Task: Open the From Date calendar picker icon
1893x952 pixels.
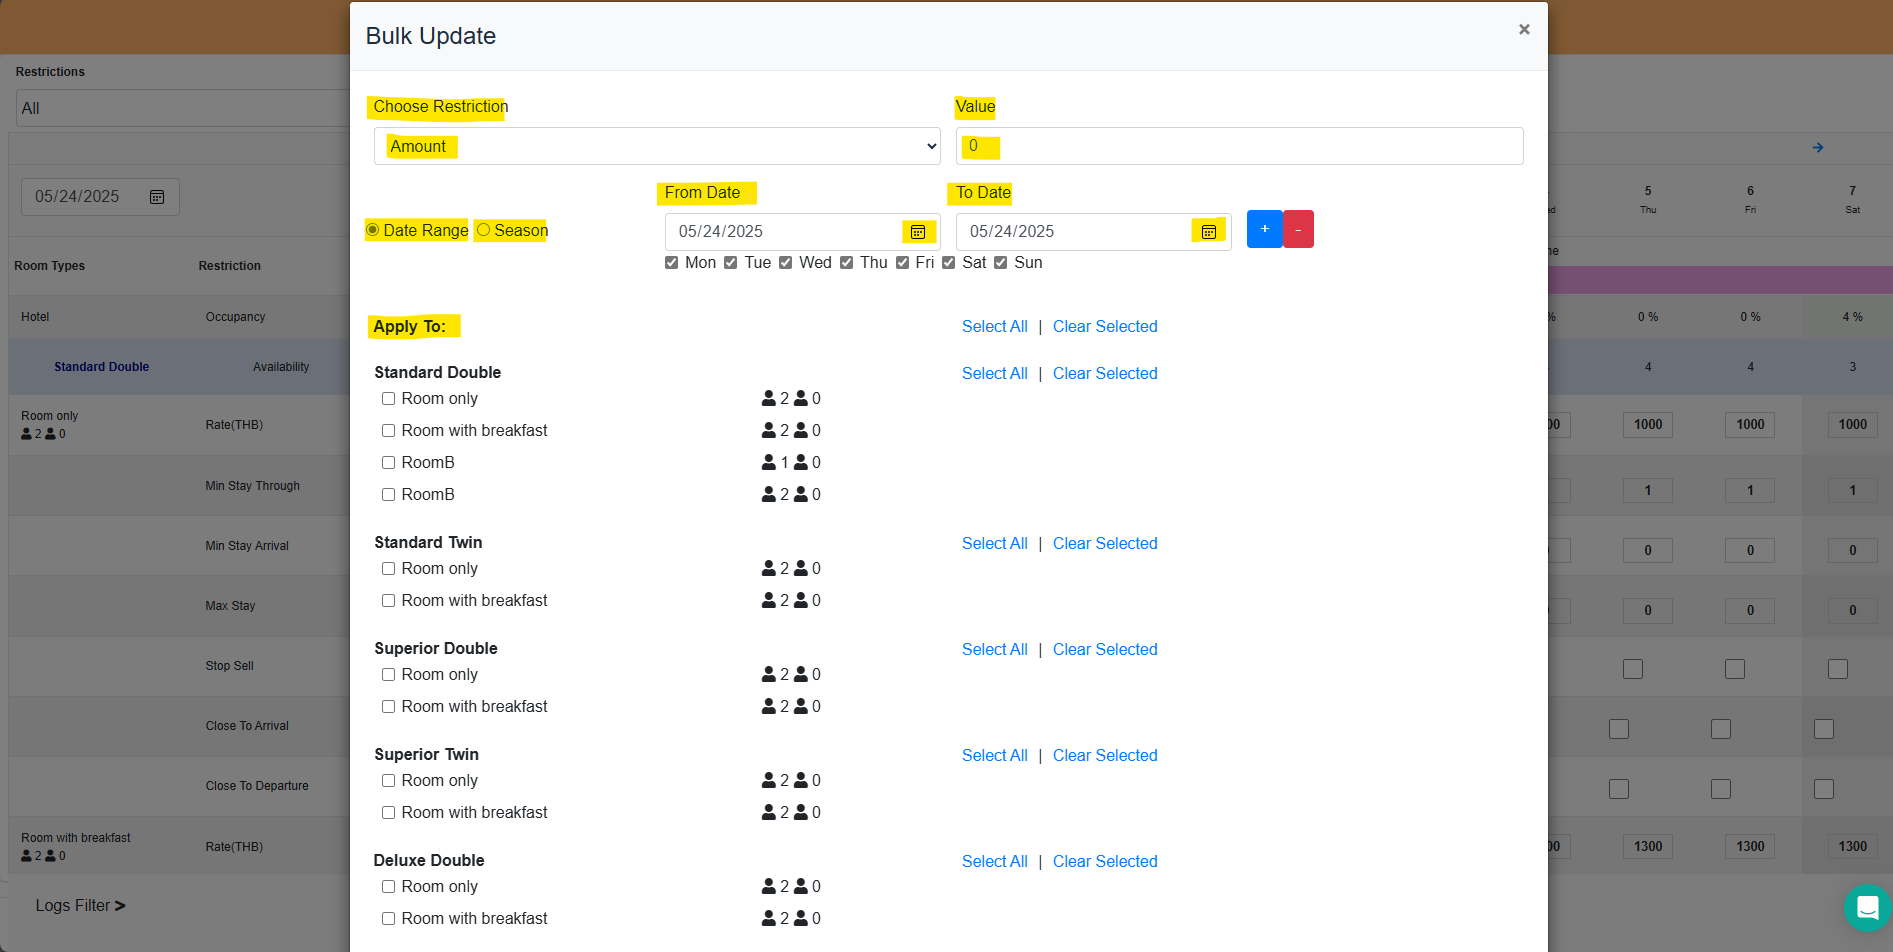Action: point(917,232)
